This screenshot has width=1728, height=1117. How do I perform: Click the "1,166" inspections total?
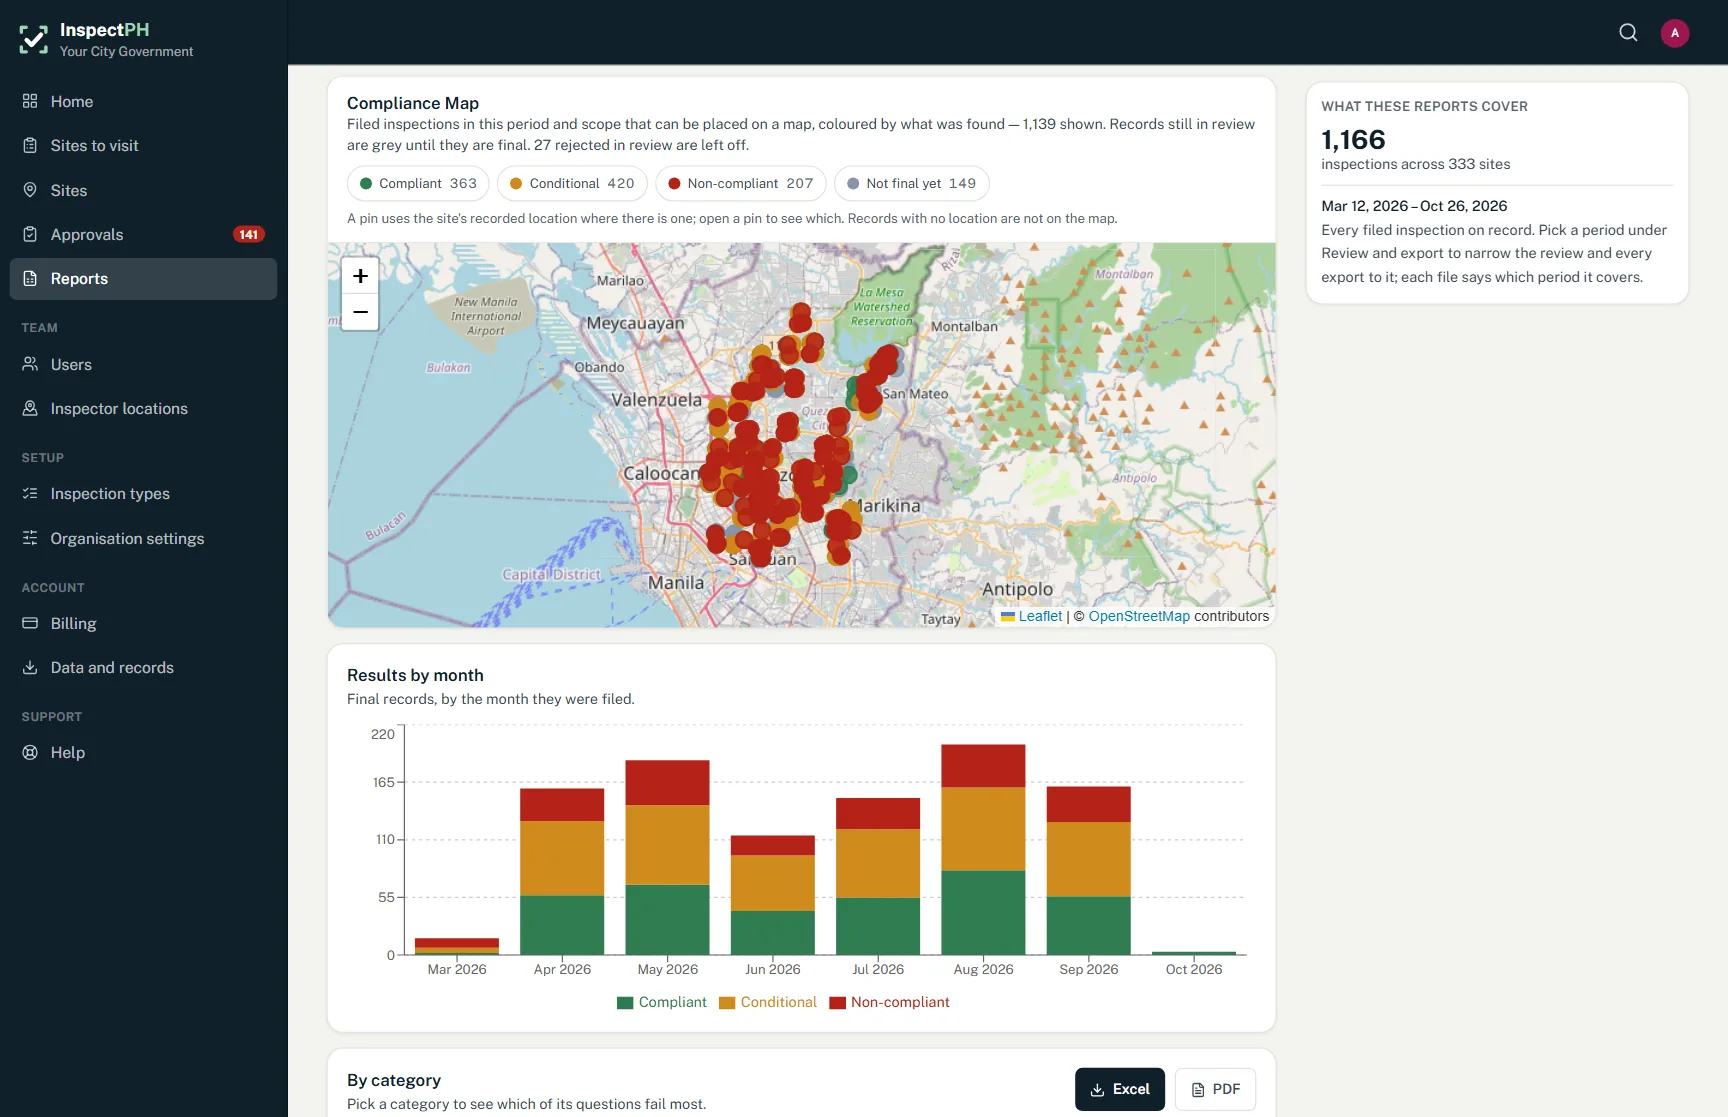pyautogui.click(x=1353, y=140)
